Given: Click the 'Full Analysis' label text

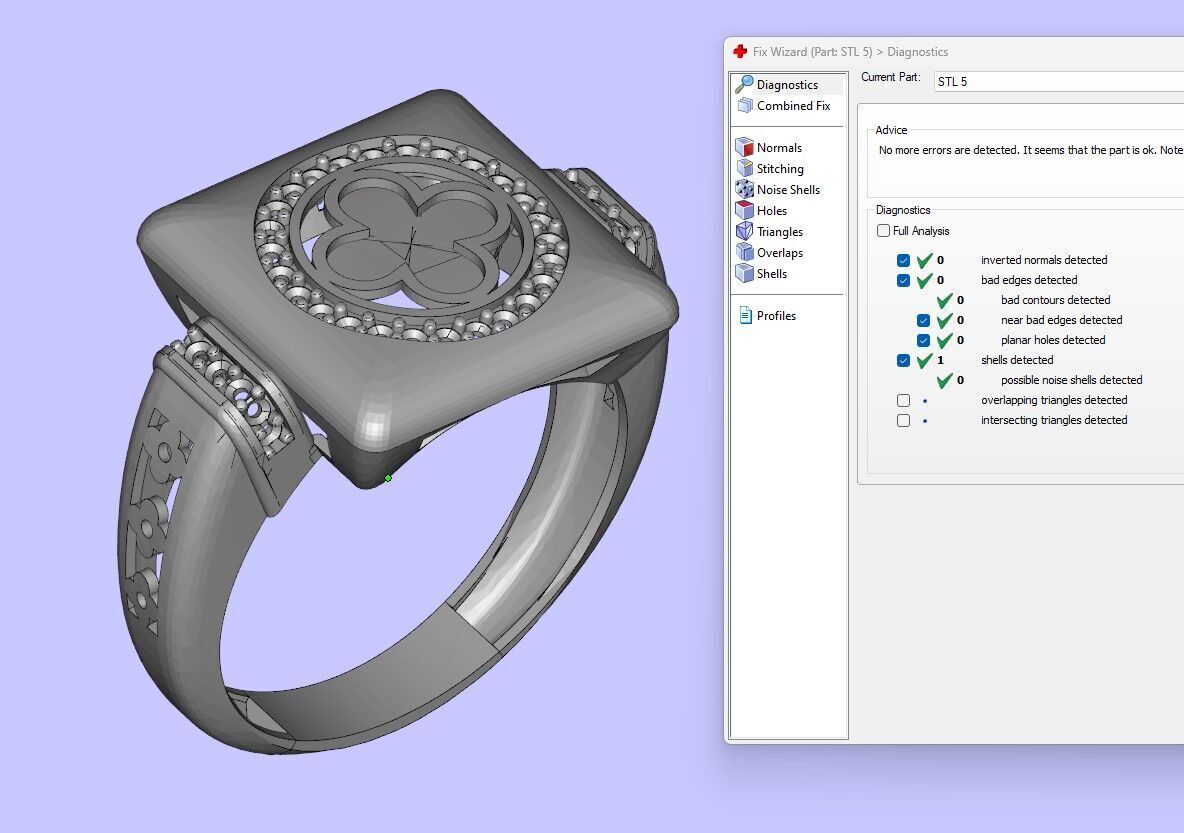Looking at the screenshot, I should pyautogui.click(x=920, y=231).
